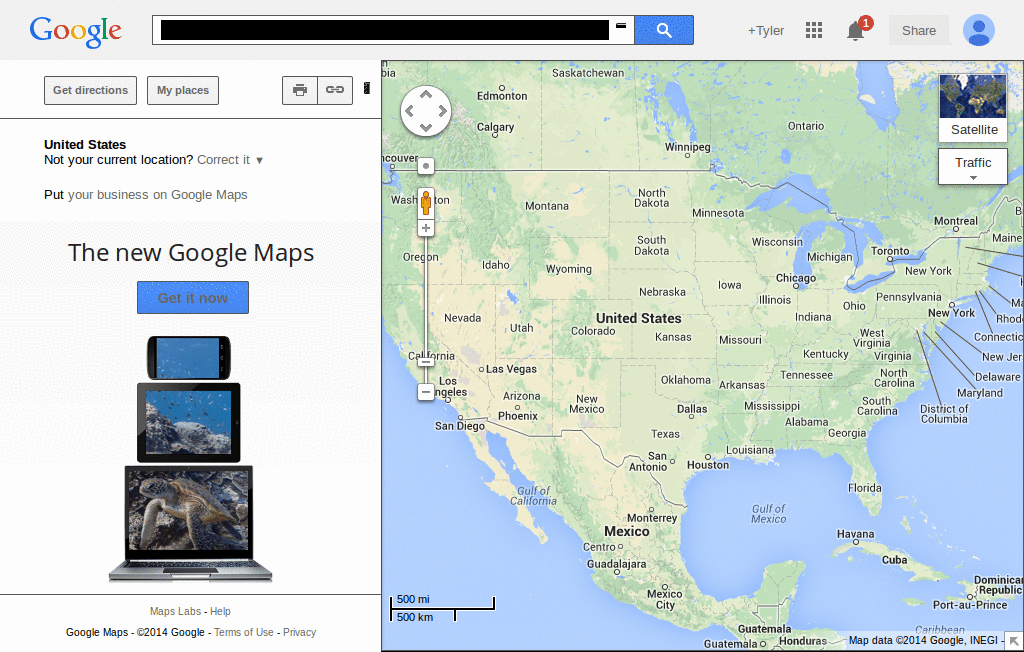Zoom out with the minus button
1024x652 pixels.
click(x=426, y=392)
